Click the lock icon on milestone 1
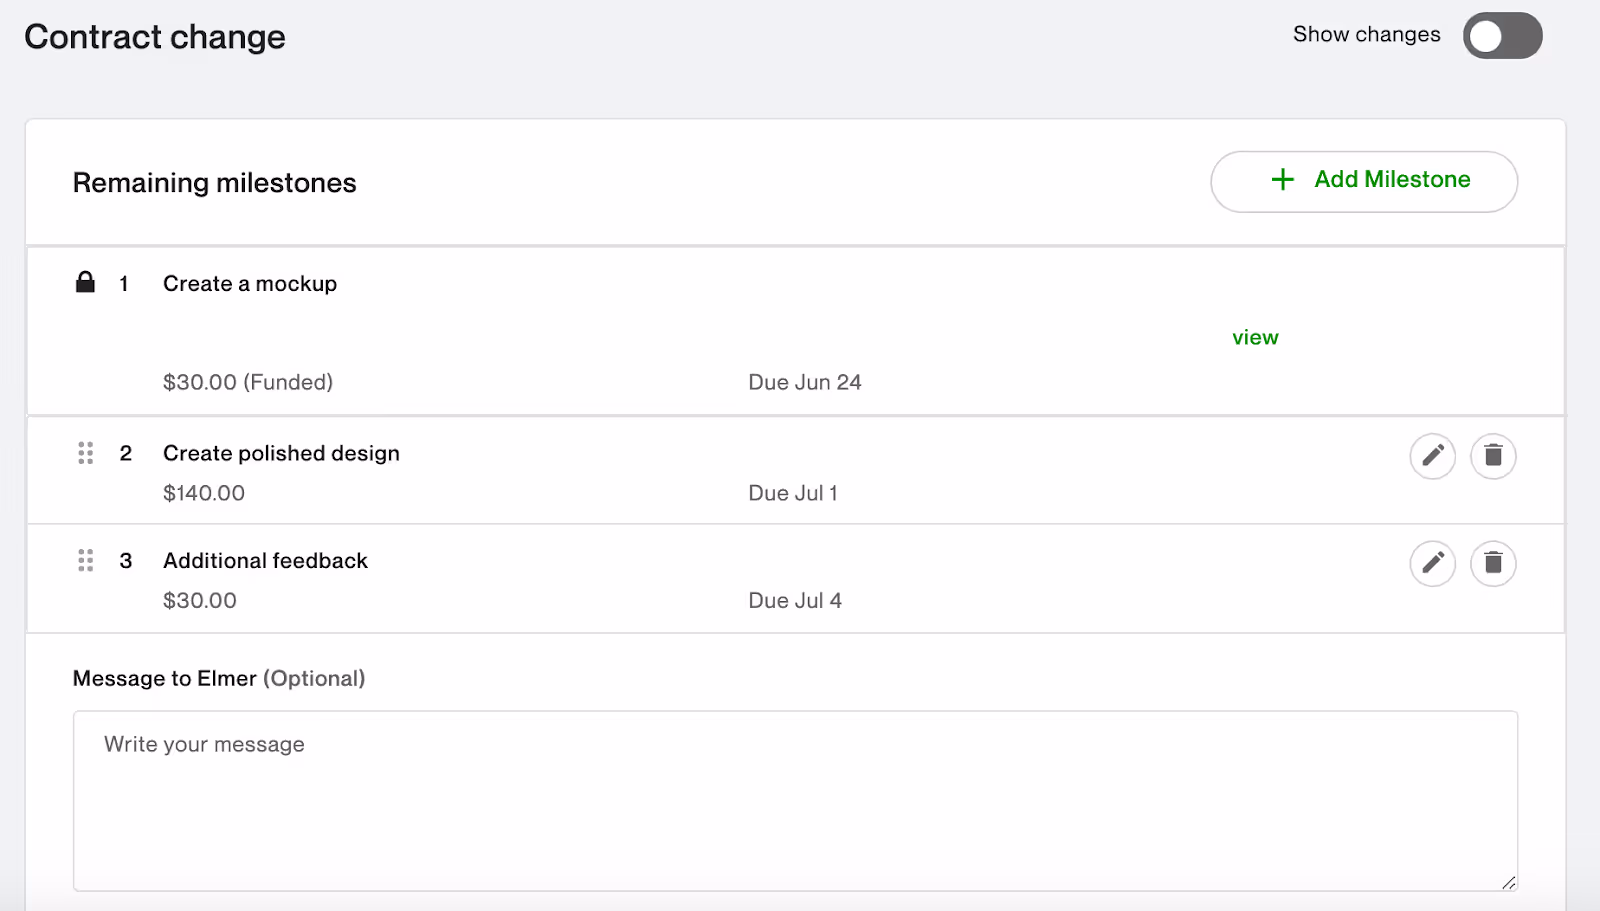 coord(86,282)
